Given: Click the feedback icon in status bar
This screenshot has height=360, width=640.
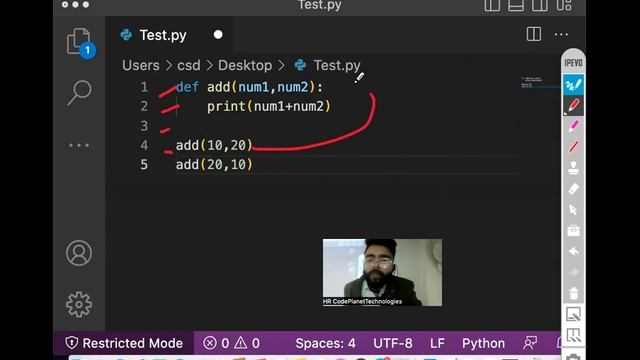Looking at the screenshot, I should (530, 343).
